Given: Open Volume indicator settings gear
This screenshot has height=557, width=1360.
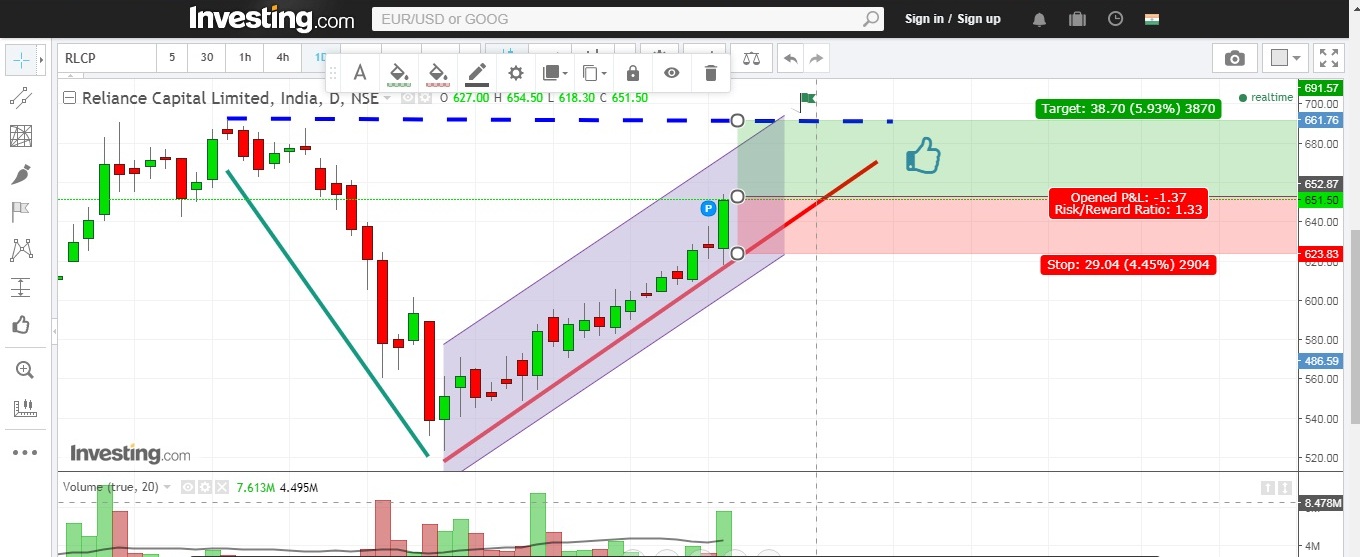Looking at the screenshot, I should point(204,487).
